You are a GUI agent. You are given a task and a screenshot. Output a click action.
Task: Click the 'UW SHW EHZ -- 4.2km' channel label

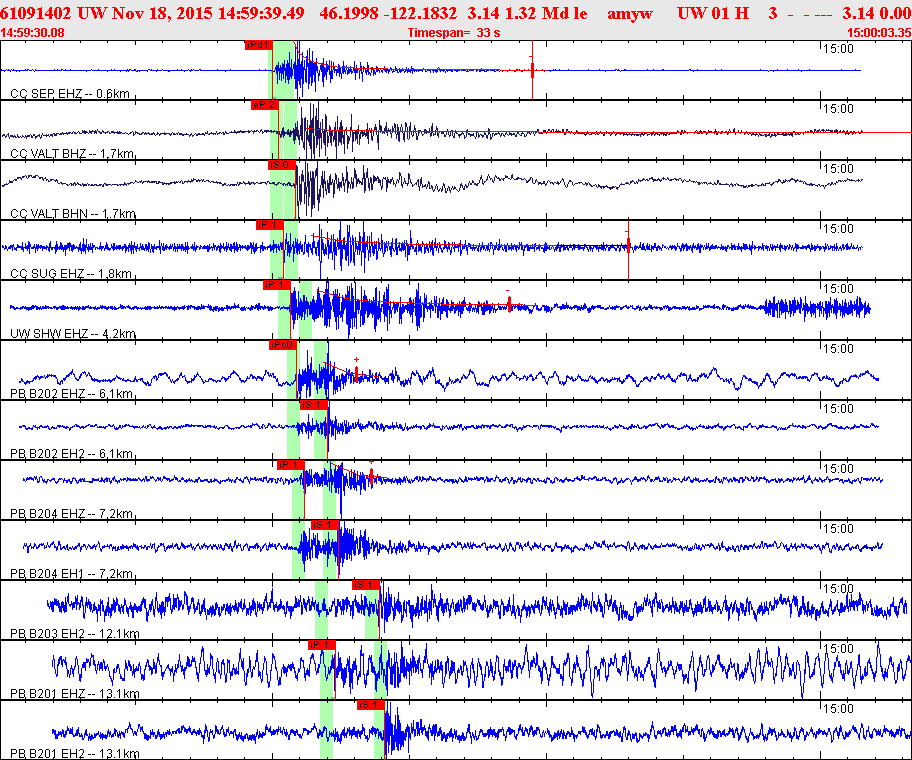73,333
